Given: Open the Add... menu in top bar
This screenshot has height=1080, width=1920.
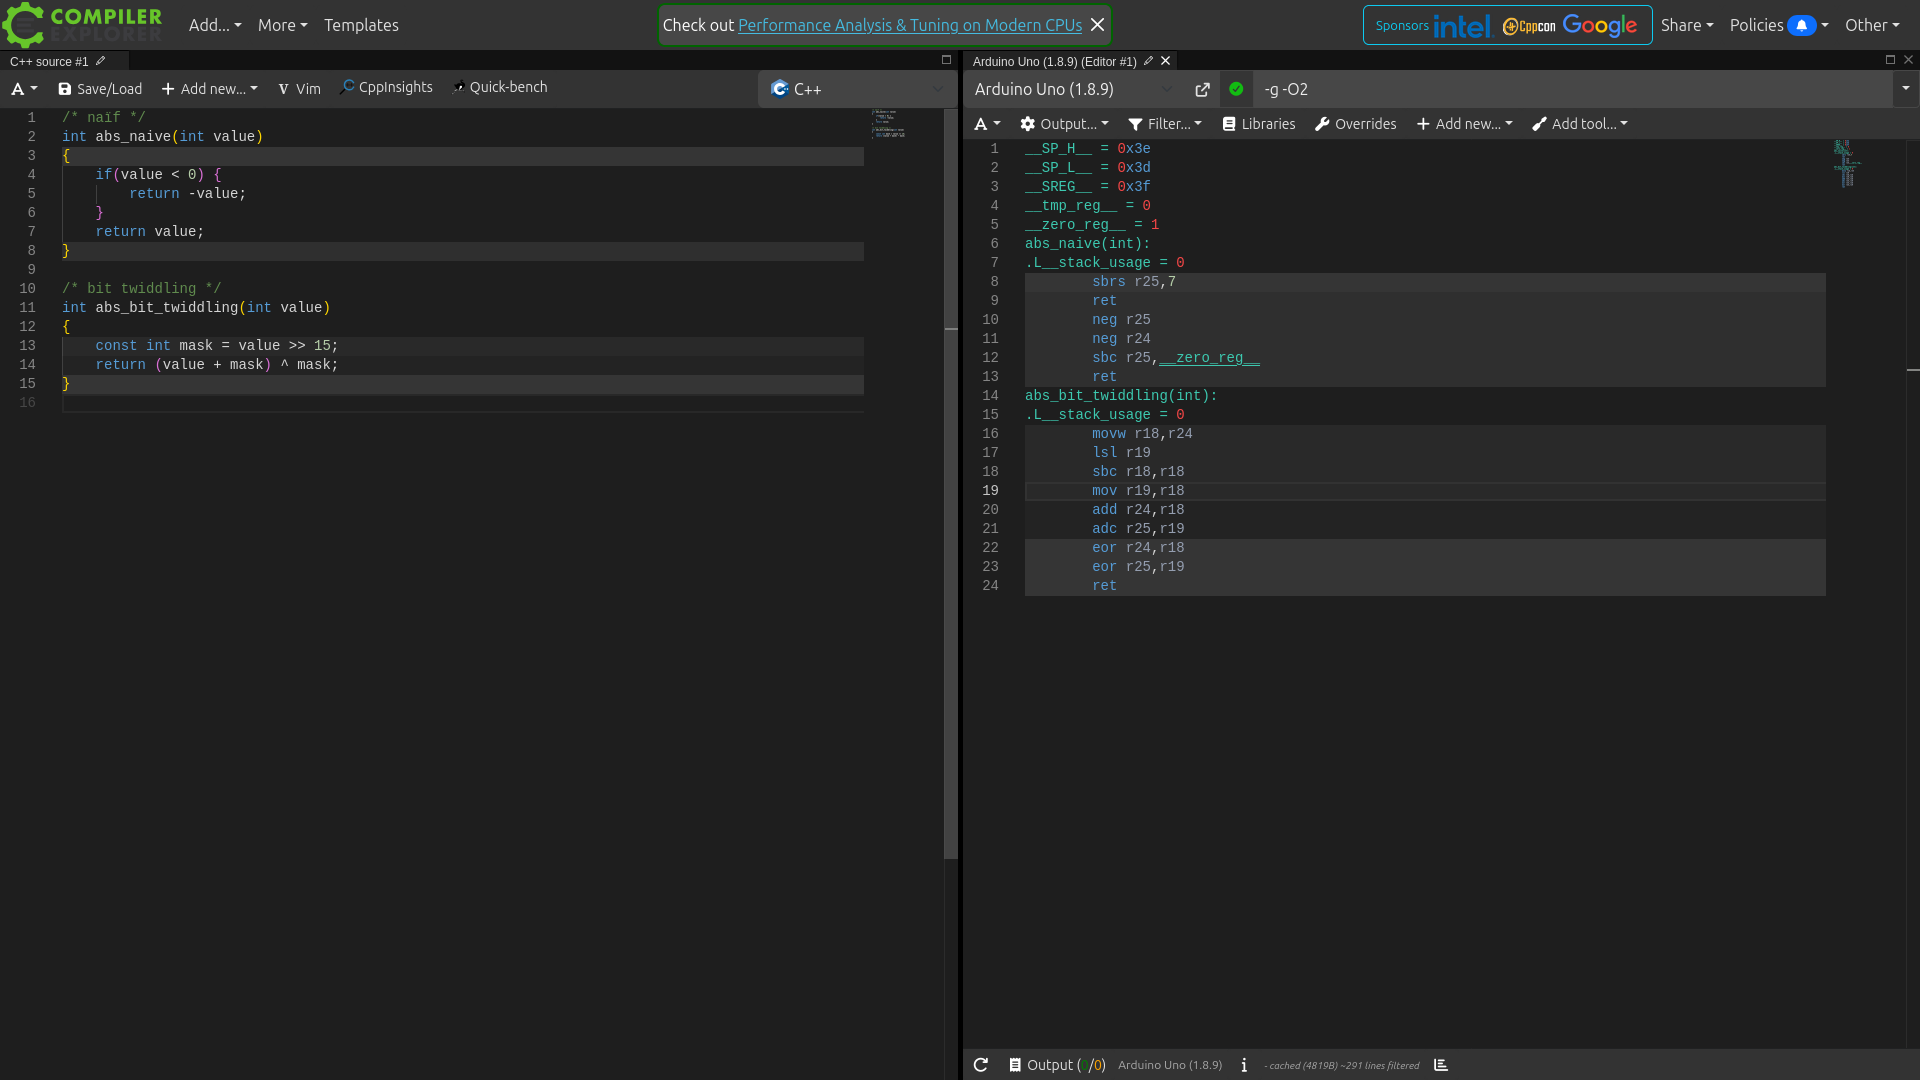Looking at the screenshot, I should coord(215,25).
